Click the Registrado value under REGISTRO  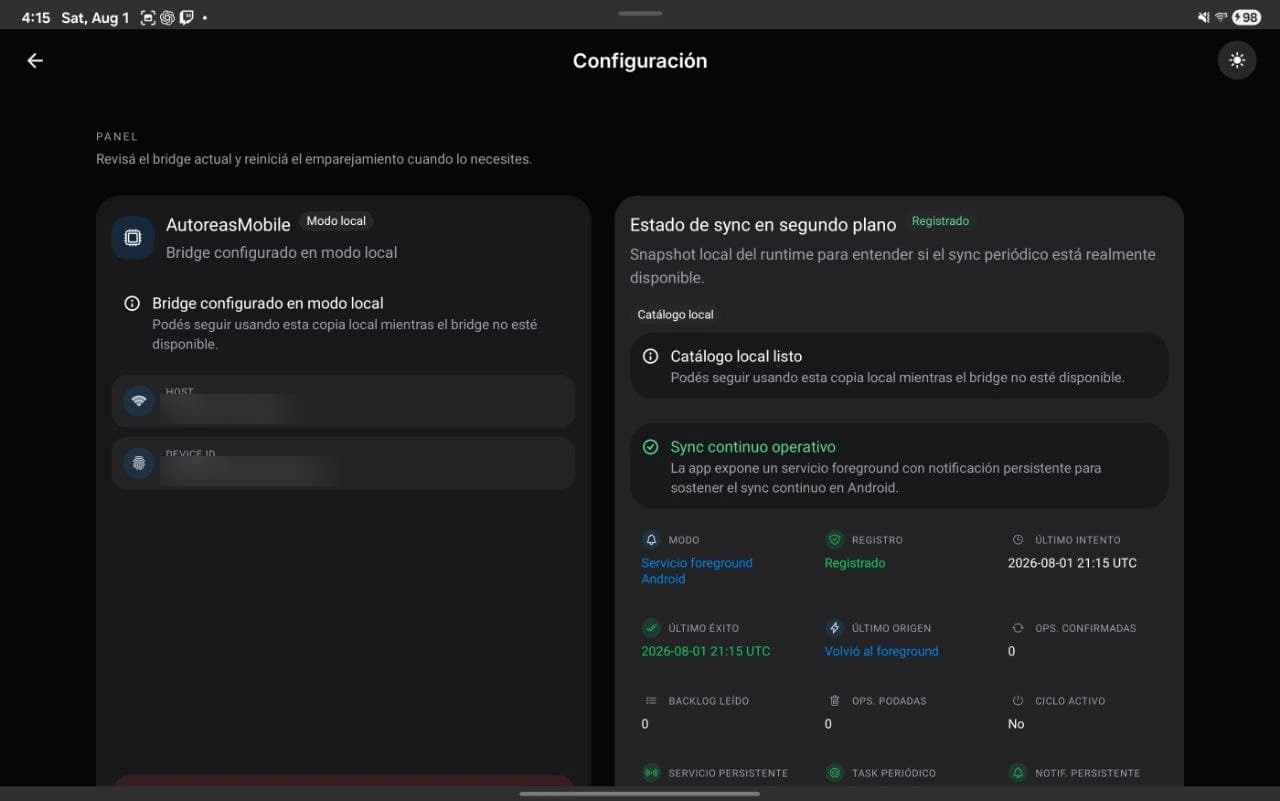[x=855, y=563]
